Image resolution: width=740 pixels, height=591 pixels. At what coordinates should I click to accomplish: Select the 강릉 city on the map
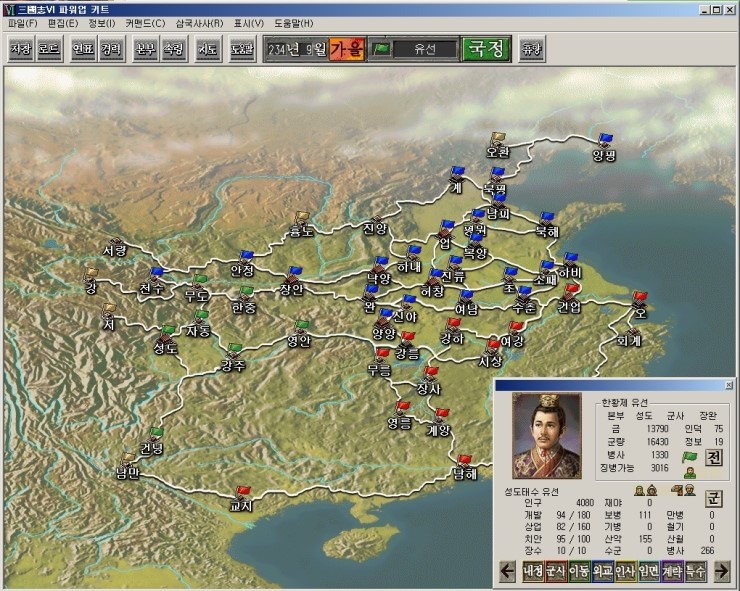point(406,346)
